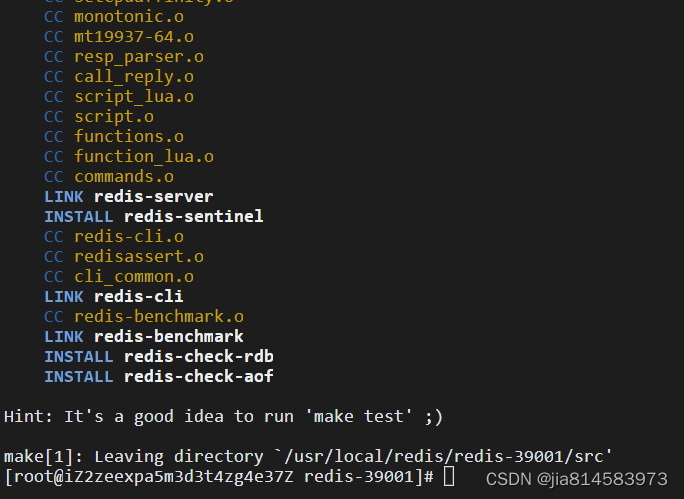This screenshot has width=684, height=499.
Task: Click the 'function_lua.o' compile line
Action: click(129, 157)
